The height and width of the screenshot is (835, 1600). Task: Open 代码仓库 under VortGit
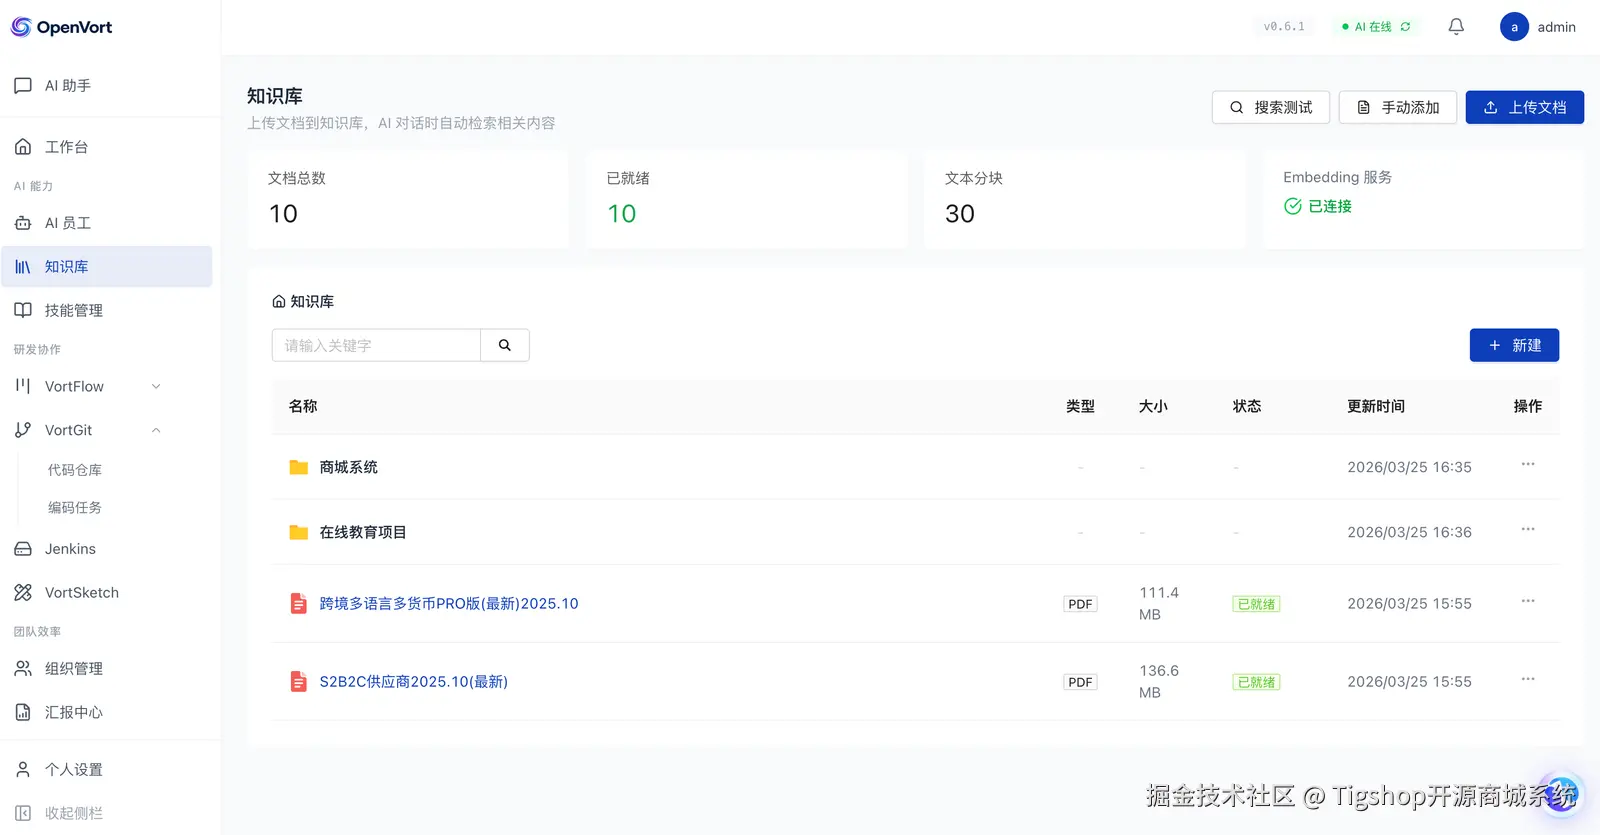click(75, 470)
